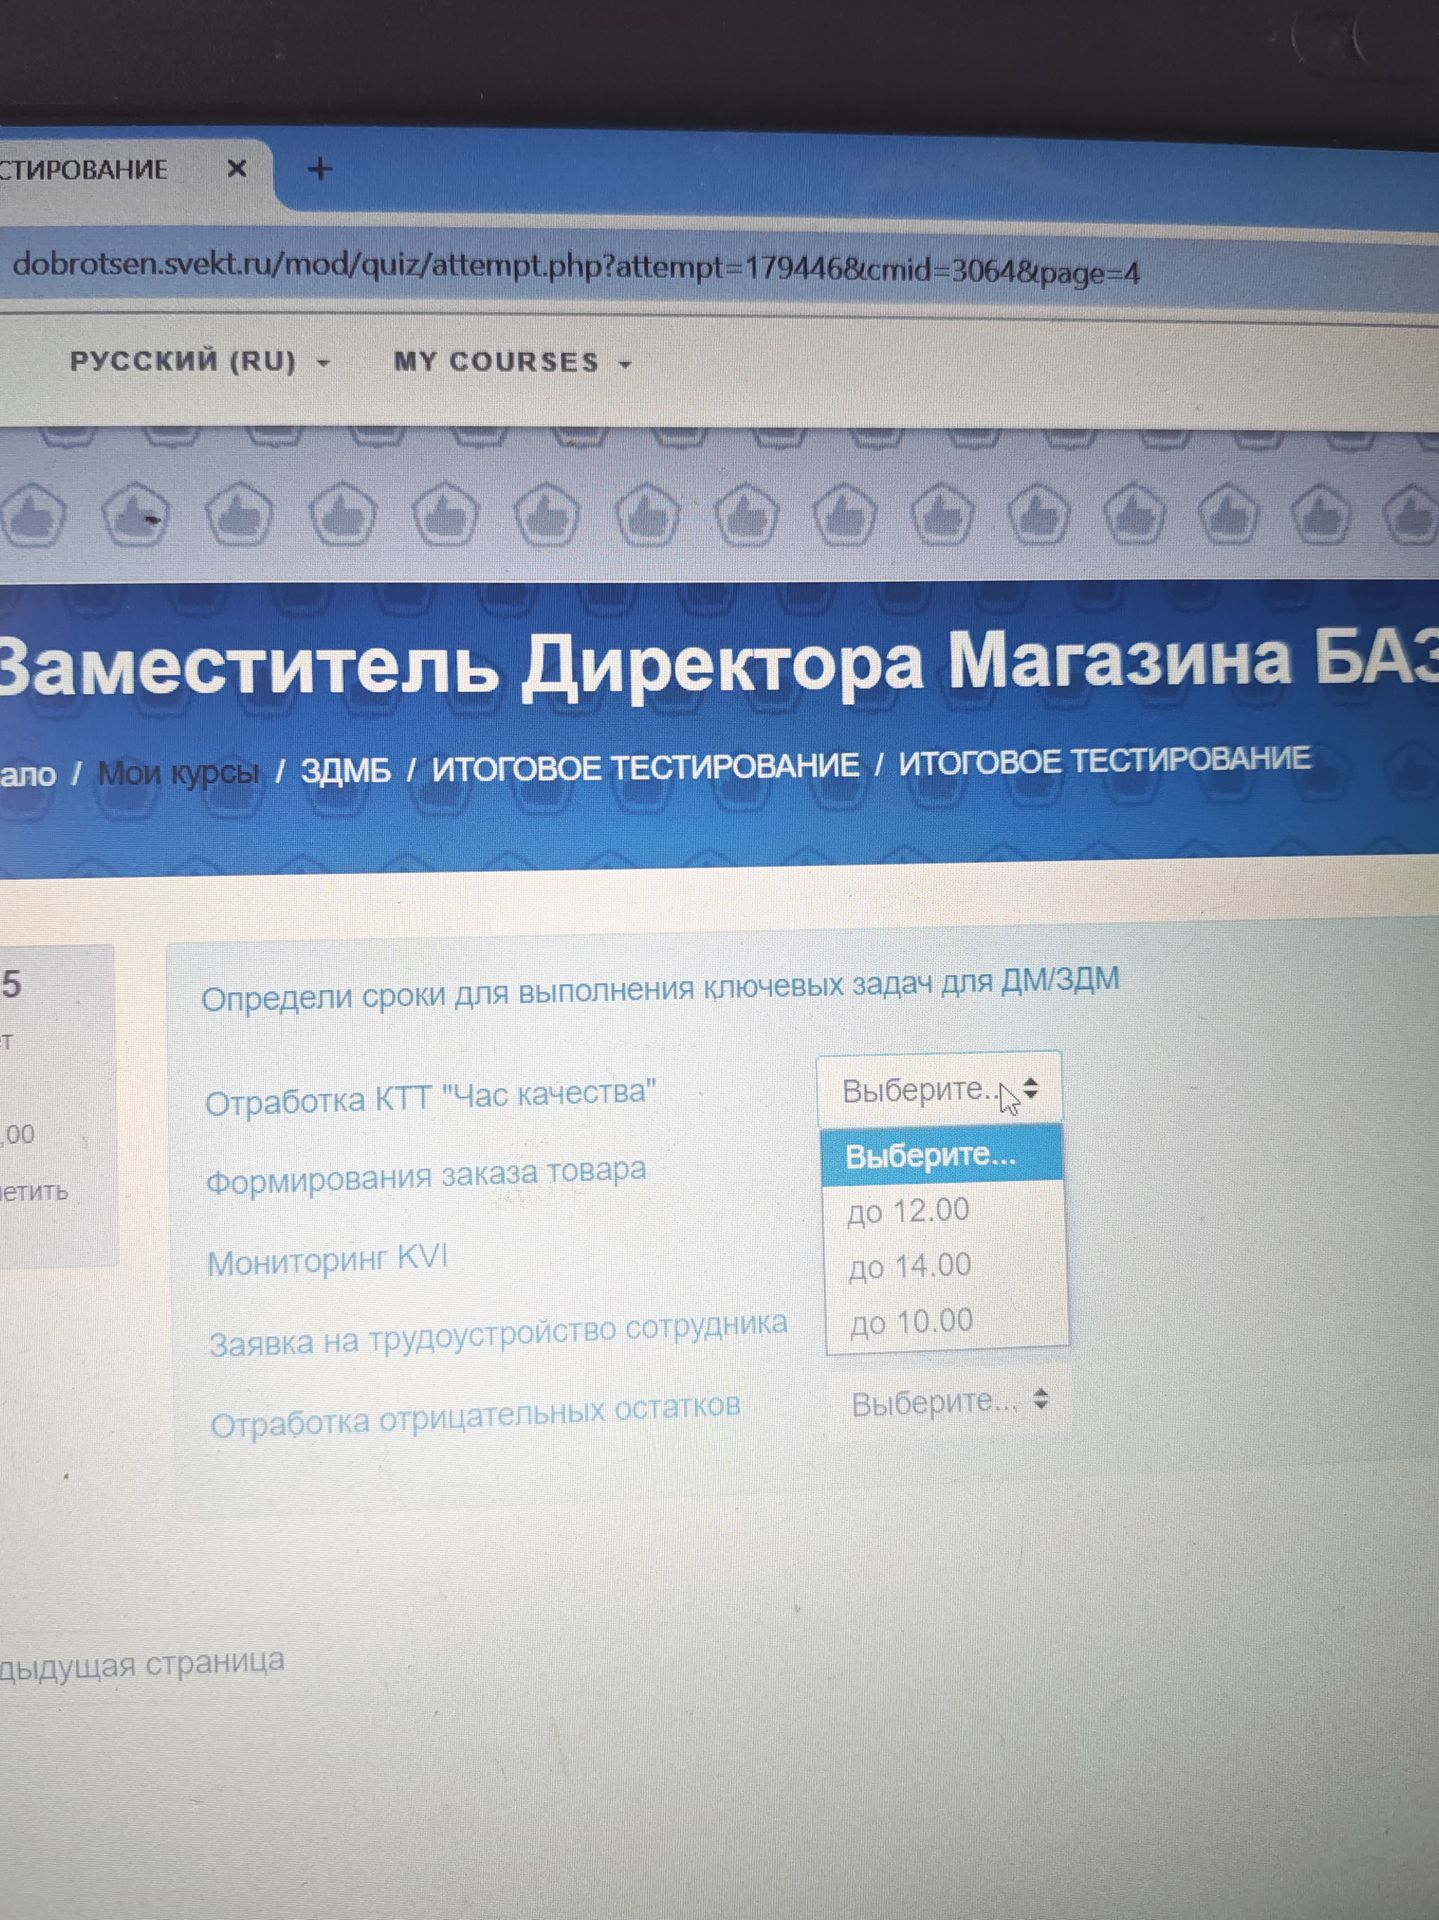Open the Мои курсы breadcrumb link
This screenshot has height=1920, width=1439.
click(x=178, y=772)
